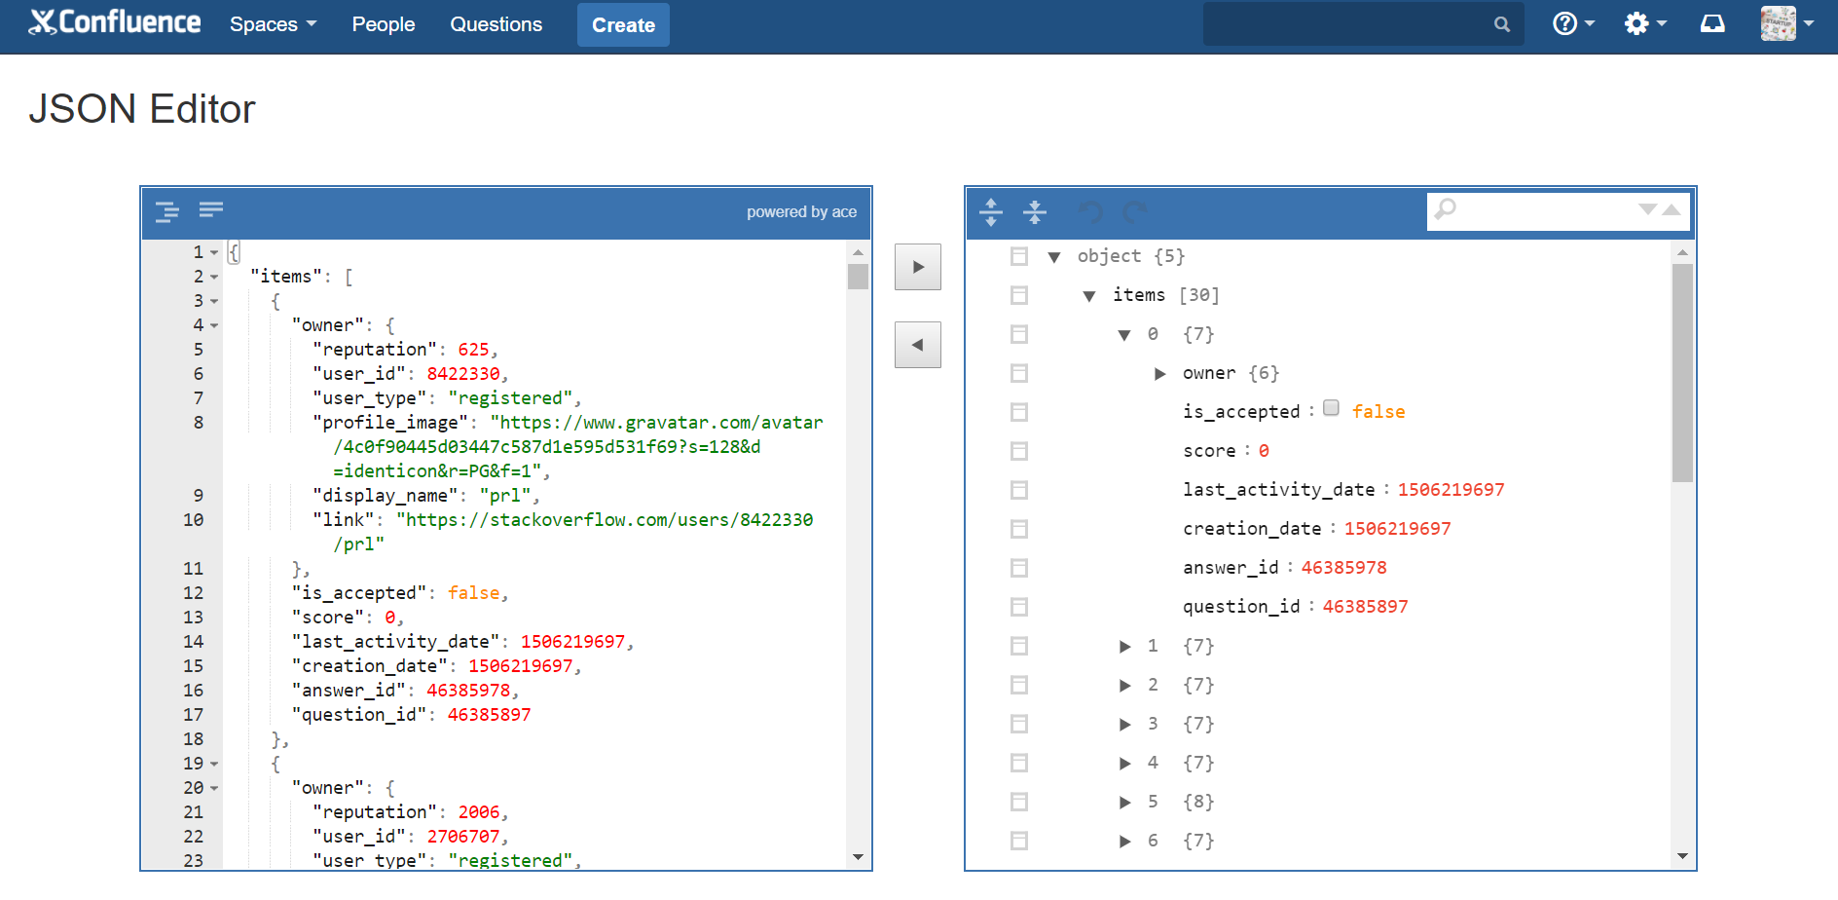
Task: Go to next search result arrow
Action: tap(1648, 209)
